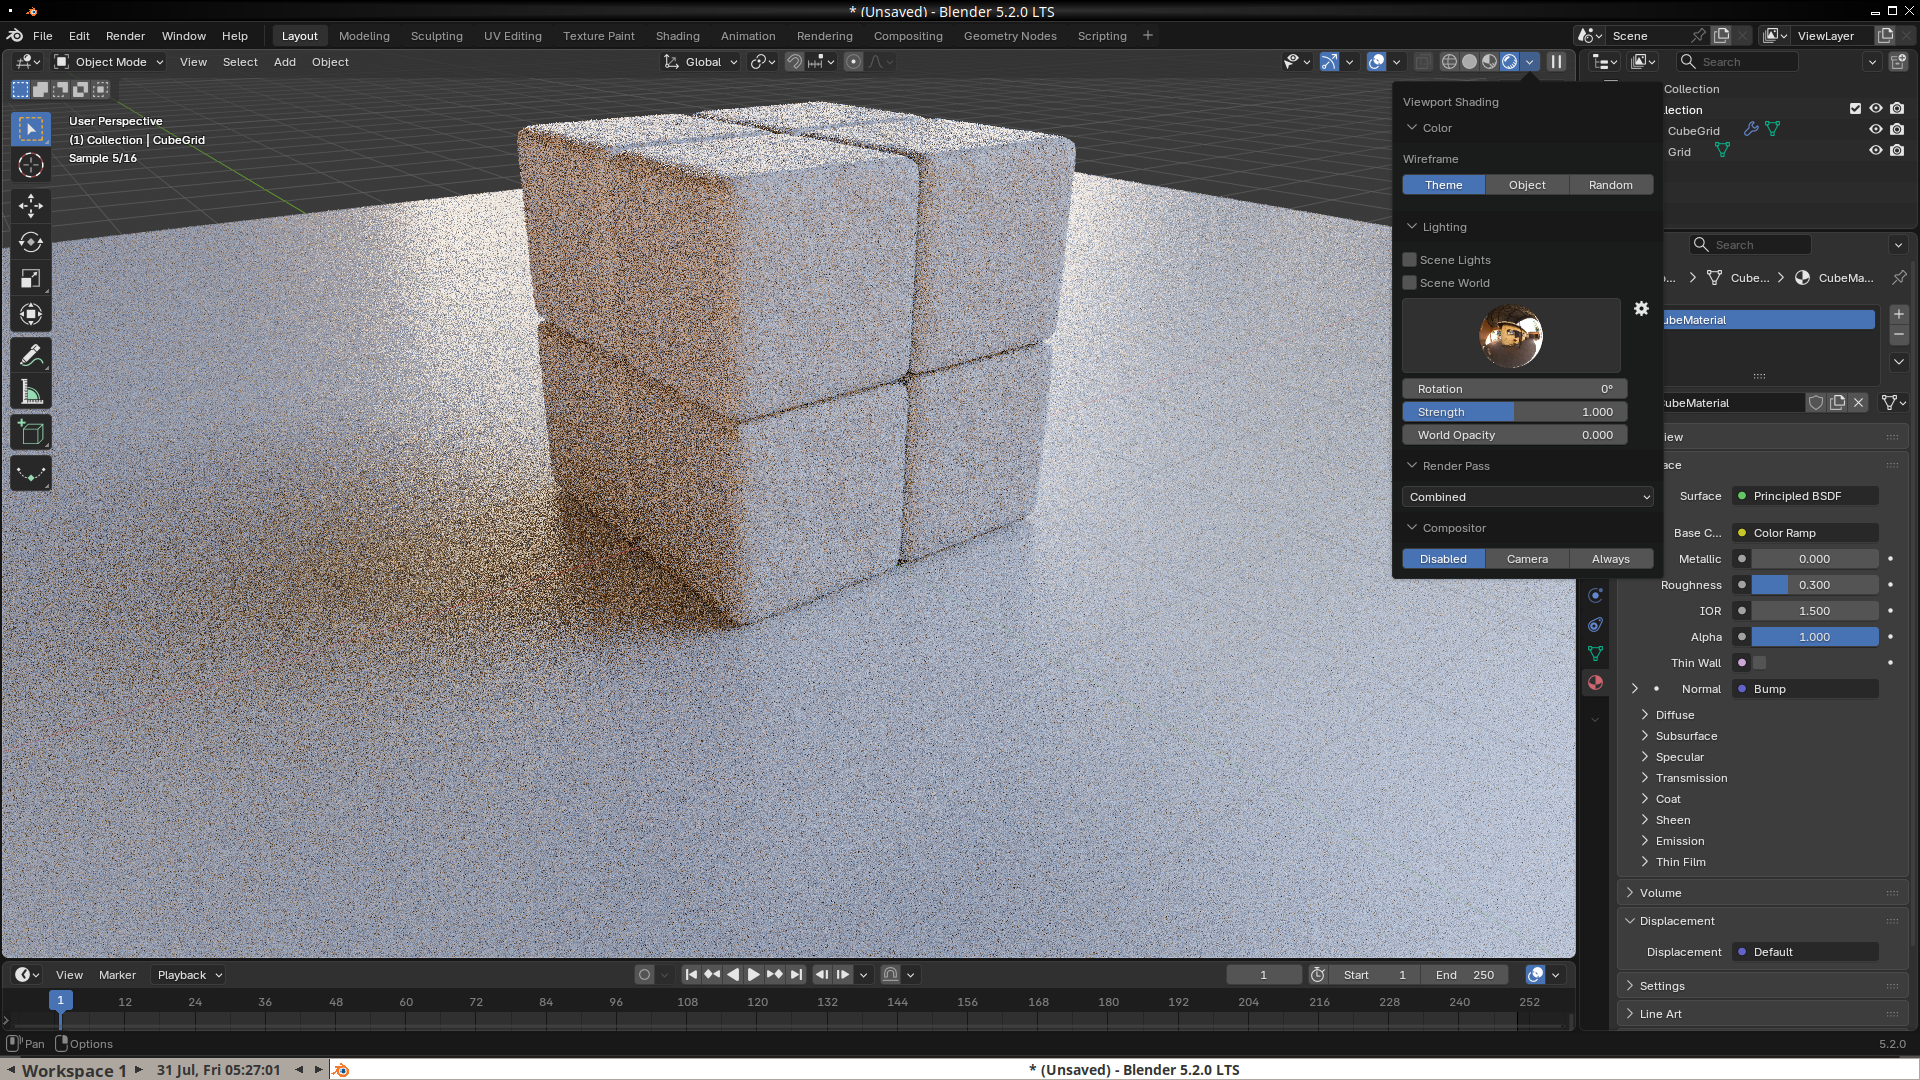
Task: Open HDRI settings gear in Lighting
Action: pyautogui.click(x=1641, y=309)
